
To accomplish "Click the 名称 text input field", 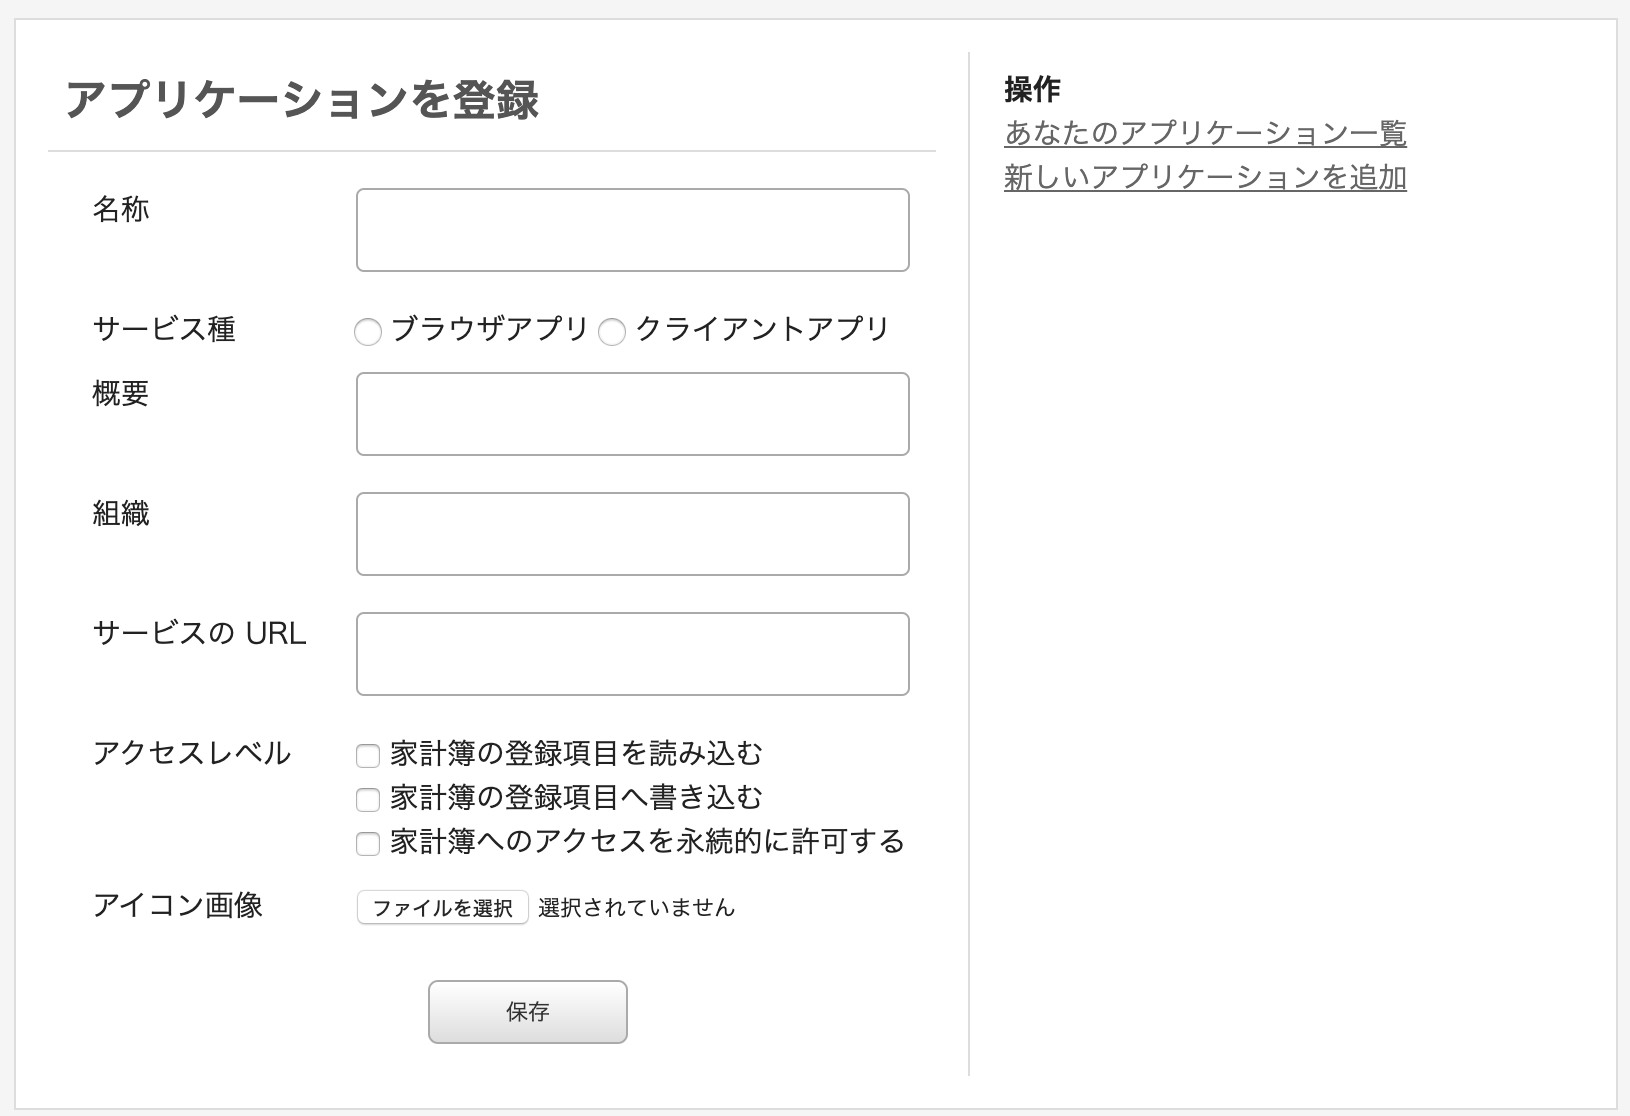I will coord(632,230).
